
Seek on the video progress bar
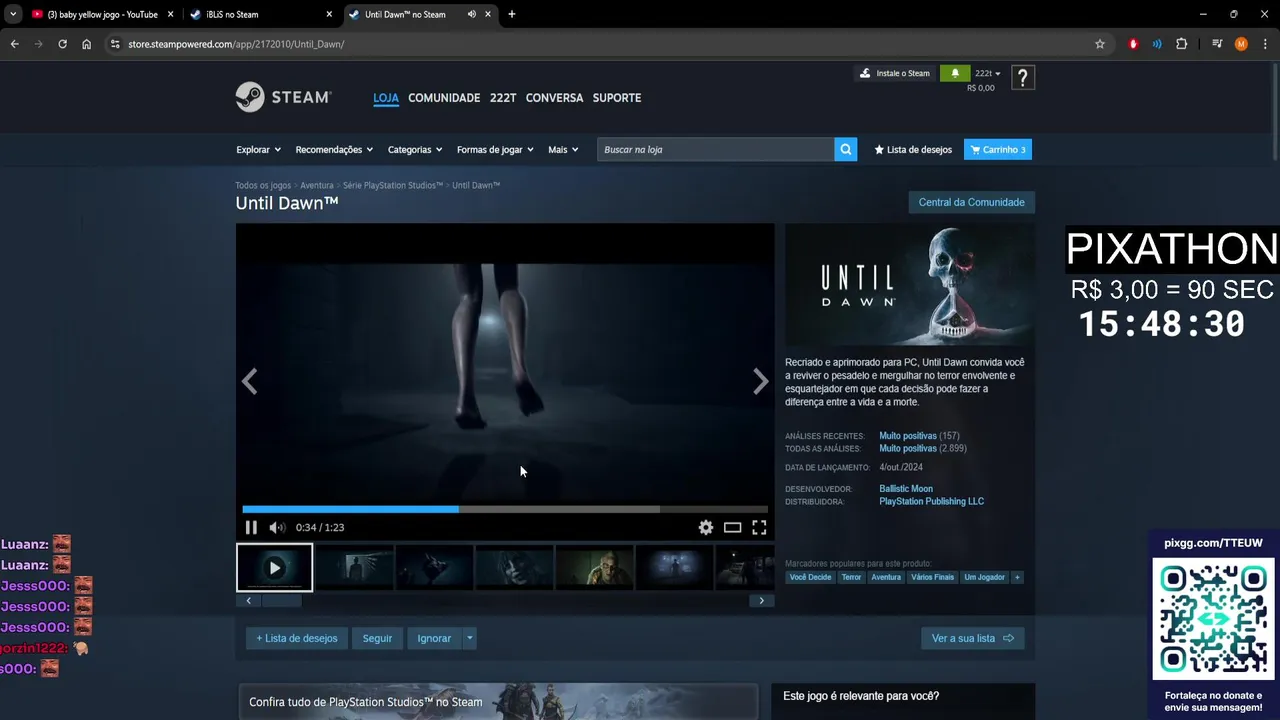click(505, 509)
